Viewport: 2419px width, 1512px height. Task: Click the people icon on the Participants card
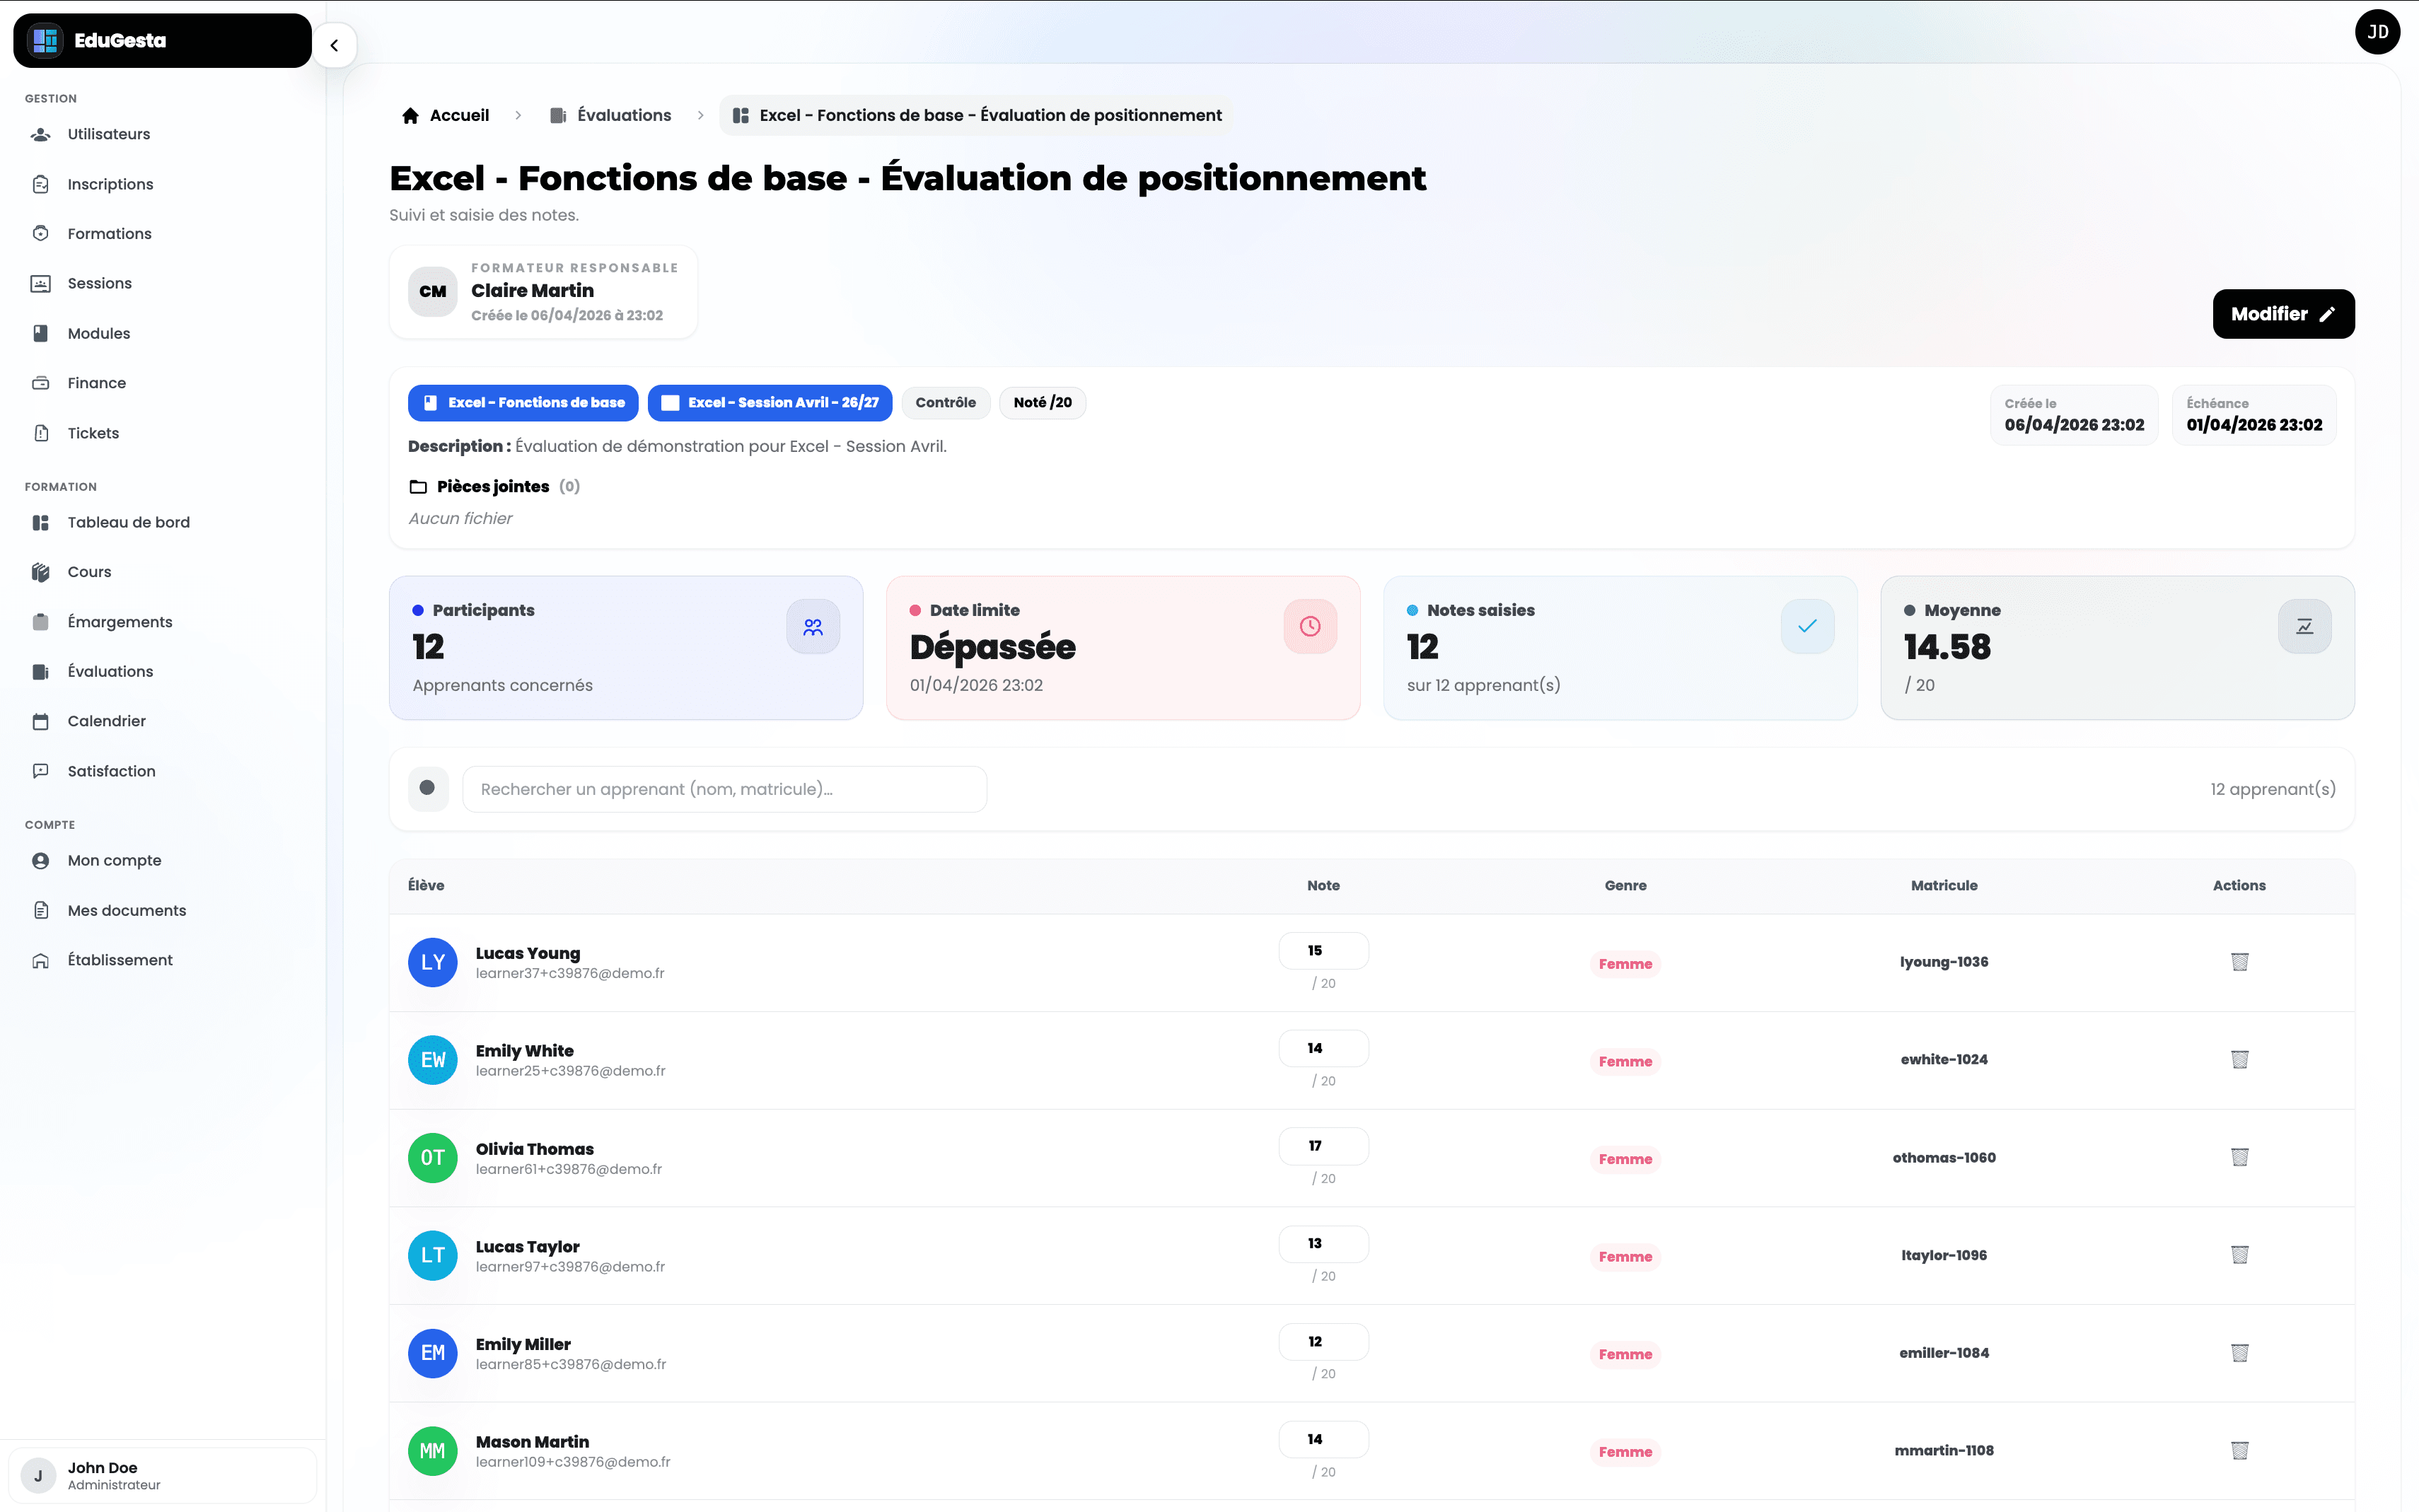[813, 626]
